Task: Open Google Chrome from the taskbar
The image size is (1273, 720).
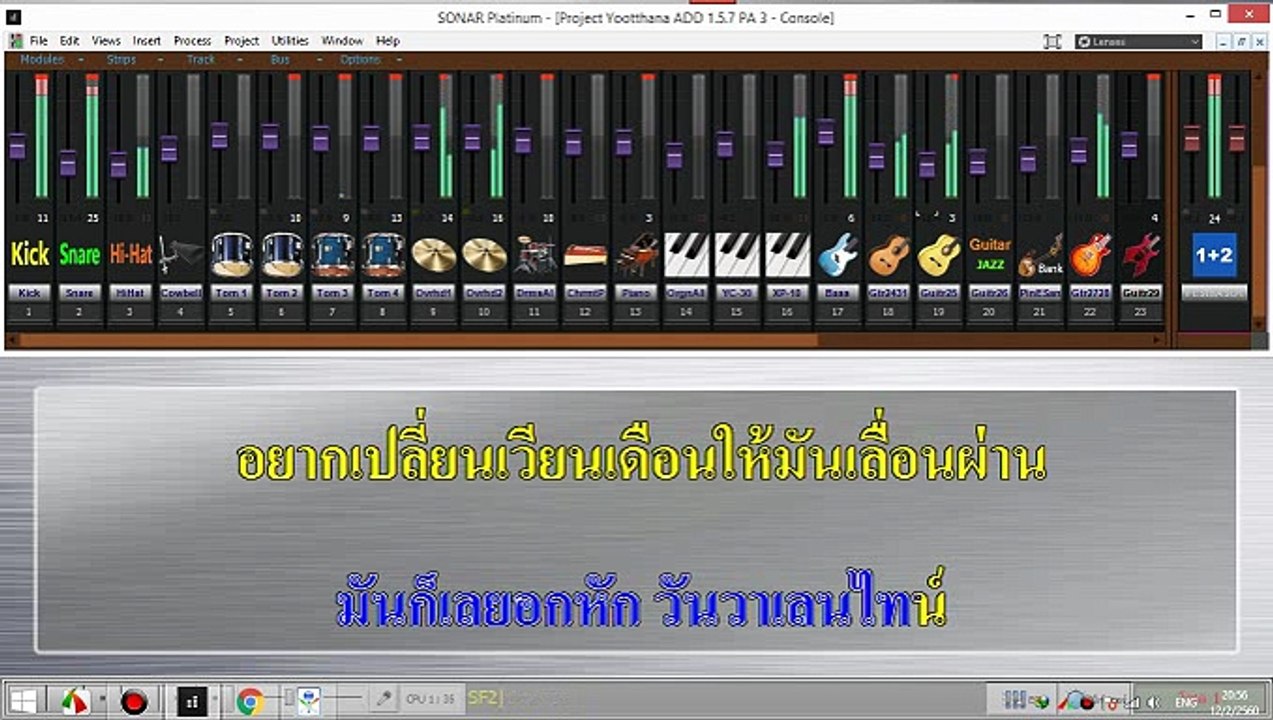Action: click(249, 702)
